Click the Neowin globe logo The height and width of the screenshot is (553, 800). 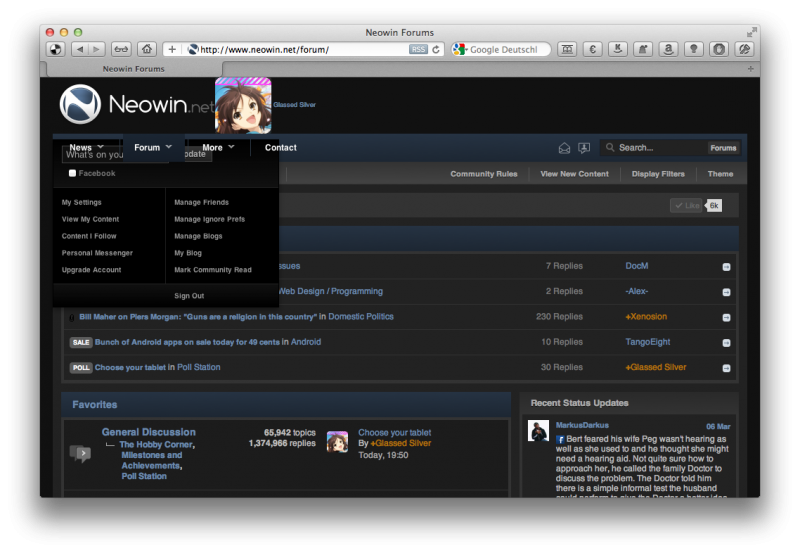coord(80,104)
